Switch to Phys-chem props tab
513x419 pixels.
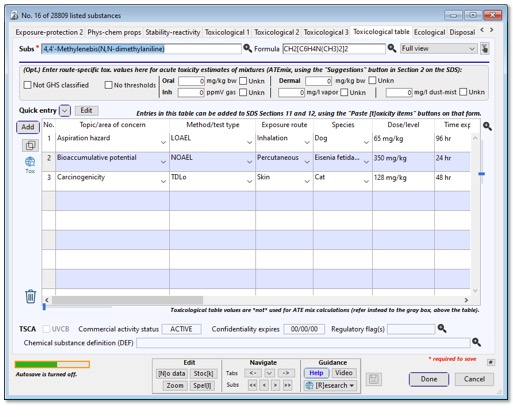pyautogui.click(x=114, y=32)
